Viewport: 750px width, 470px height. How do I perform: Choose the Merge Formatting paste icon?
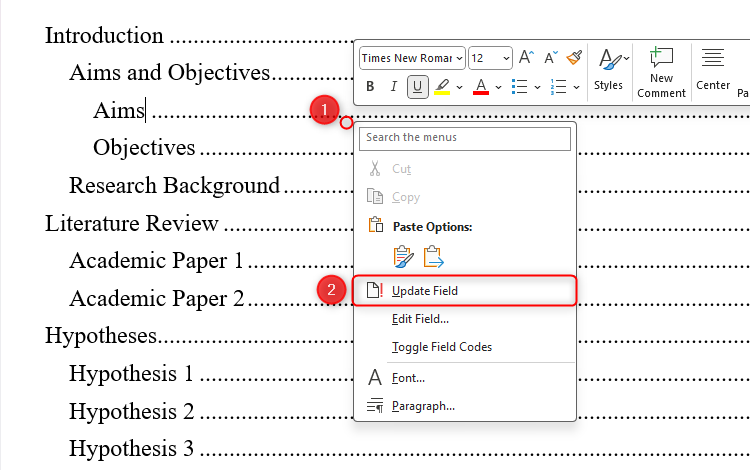click(x=434, y=257)
